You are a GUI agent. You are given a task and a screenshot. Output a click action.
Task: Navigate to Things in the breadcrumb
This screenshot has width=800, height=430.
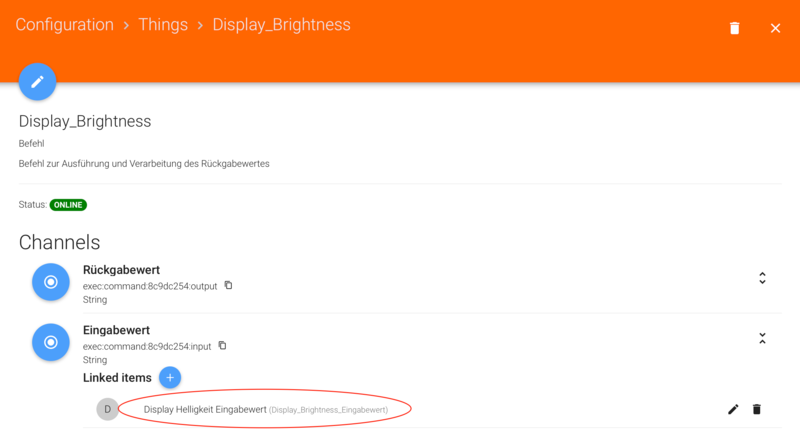163,25
